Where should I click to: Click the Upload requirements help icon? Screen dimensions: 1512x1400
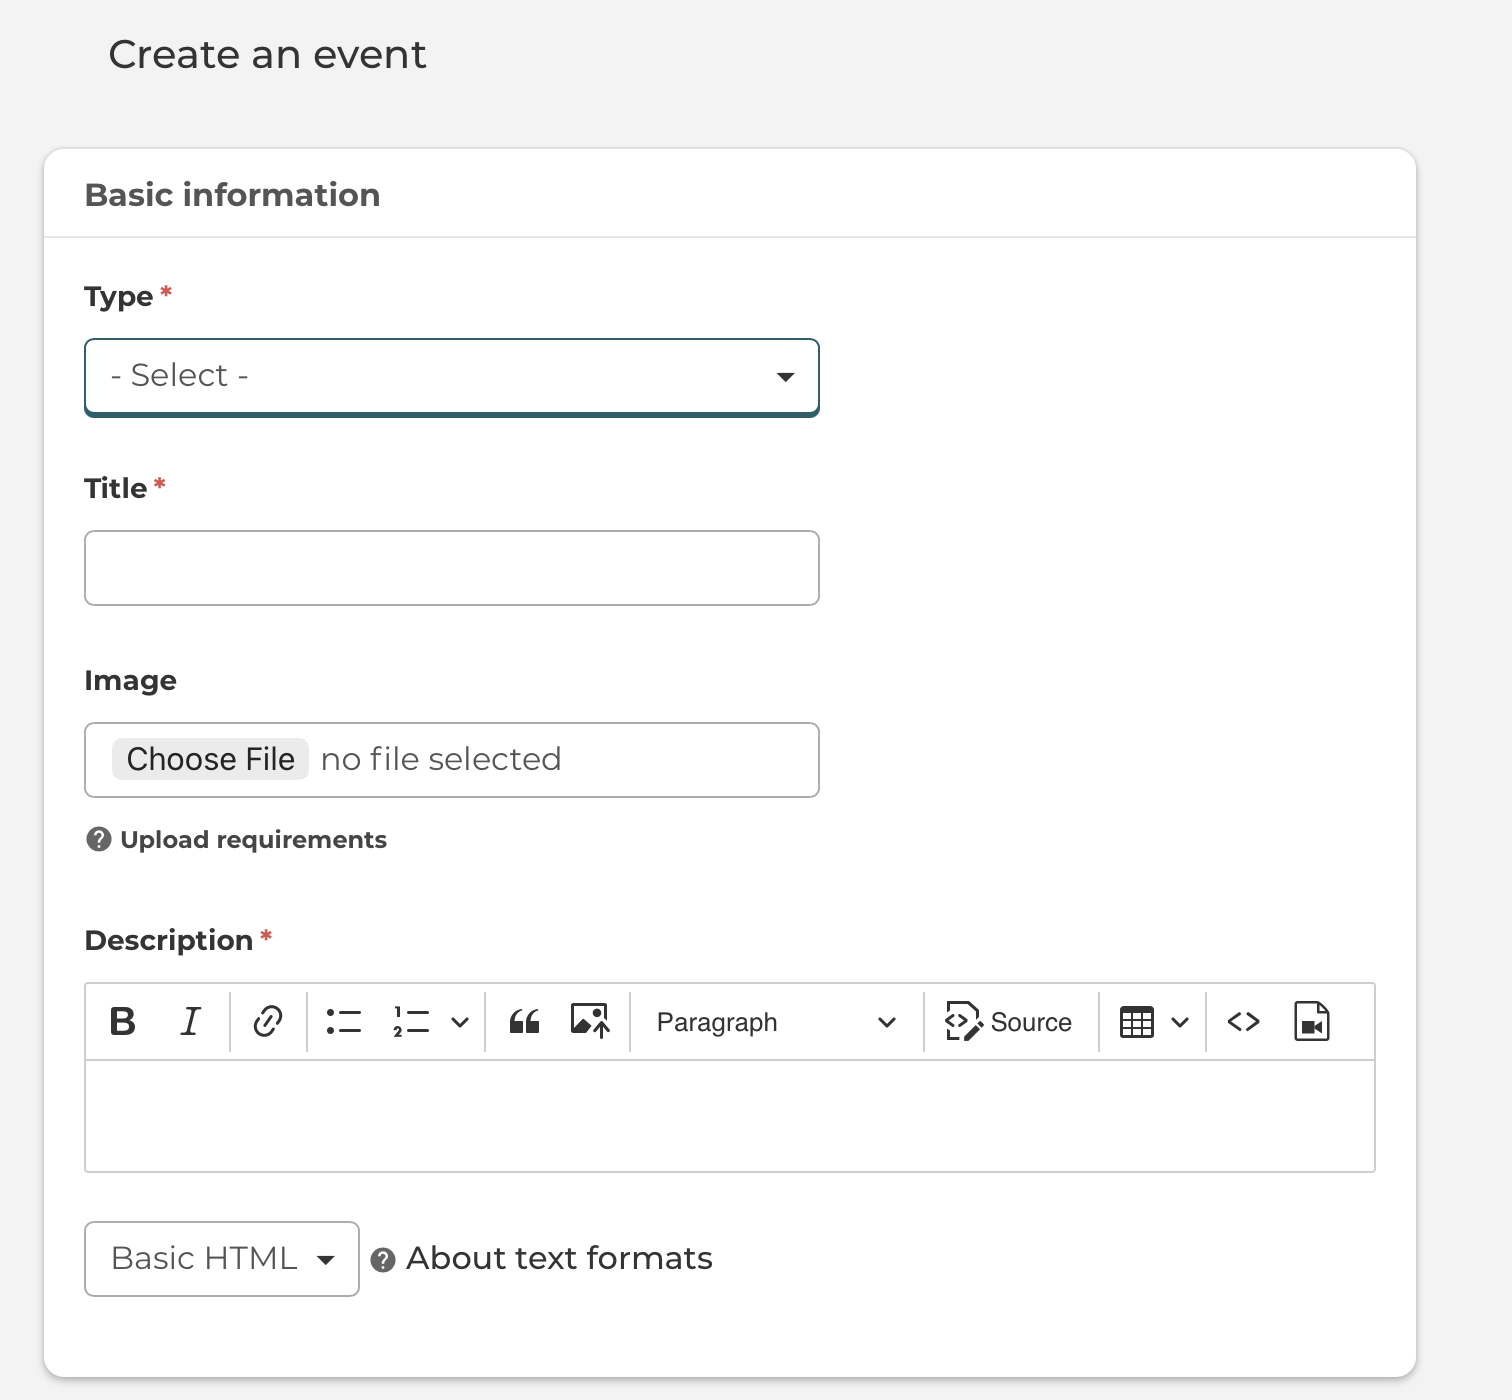98,839
